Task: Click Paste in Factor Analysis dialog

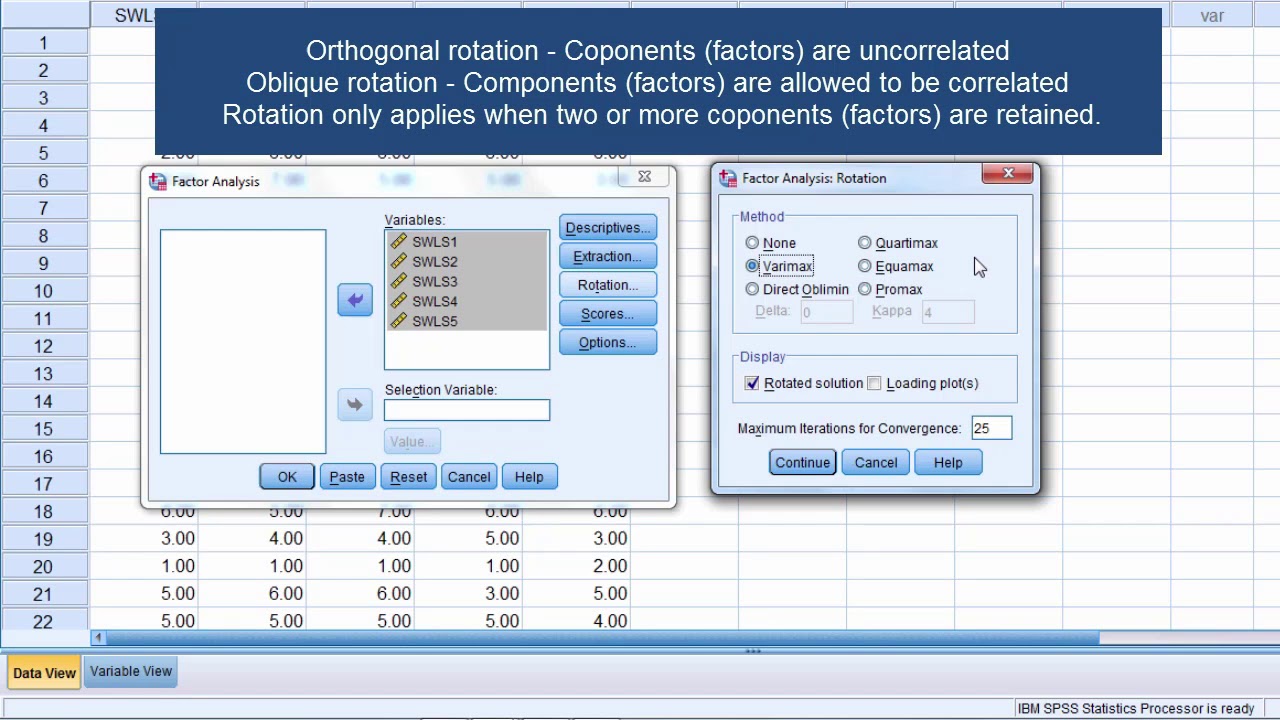Action: [x=347, y=477]
